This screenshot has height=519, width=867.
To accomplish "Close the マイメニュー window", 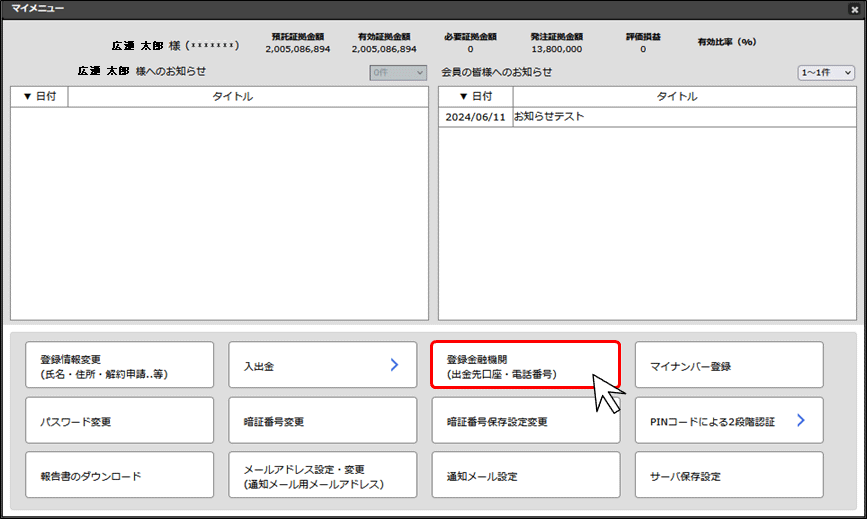I will click(853, 9).
